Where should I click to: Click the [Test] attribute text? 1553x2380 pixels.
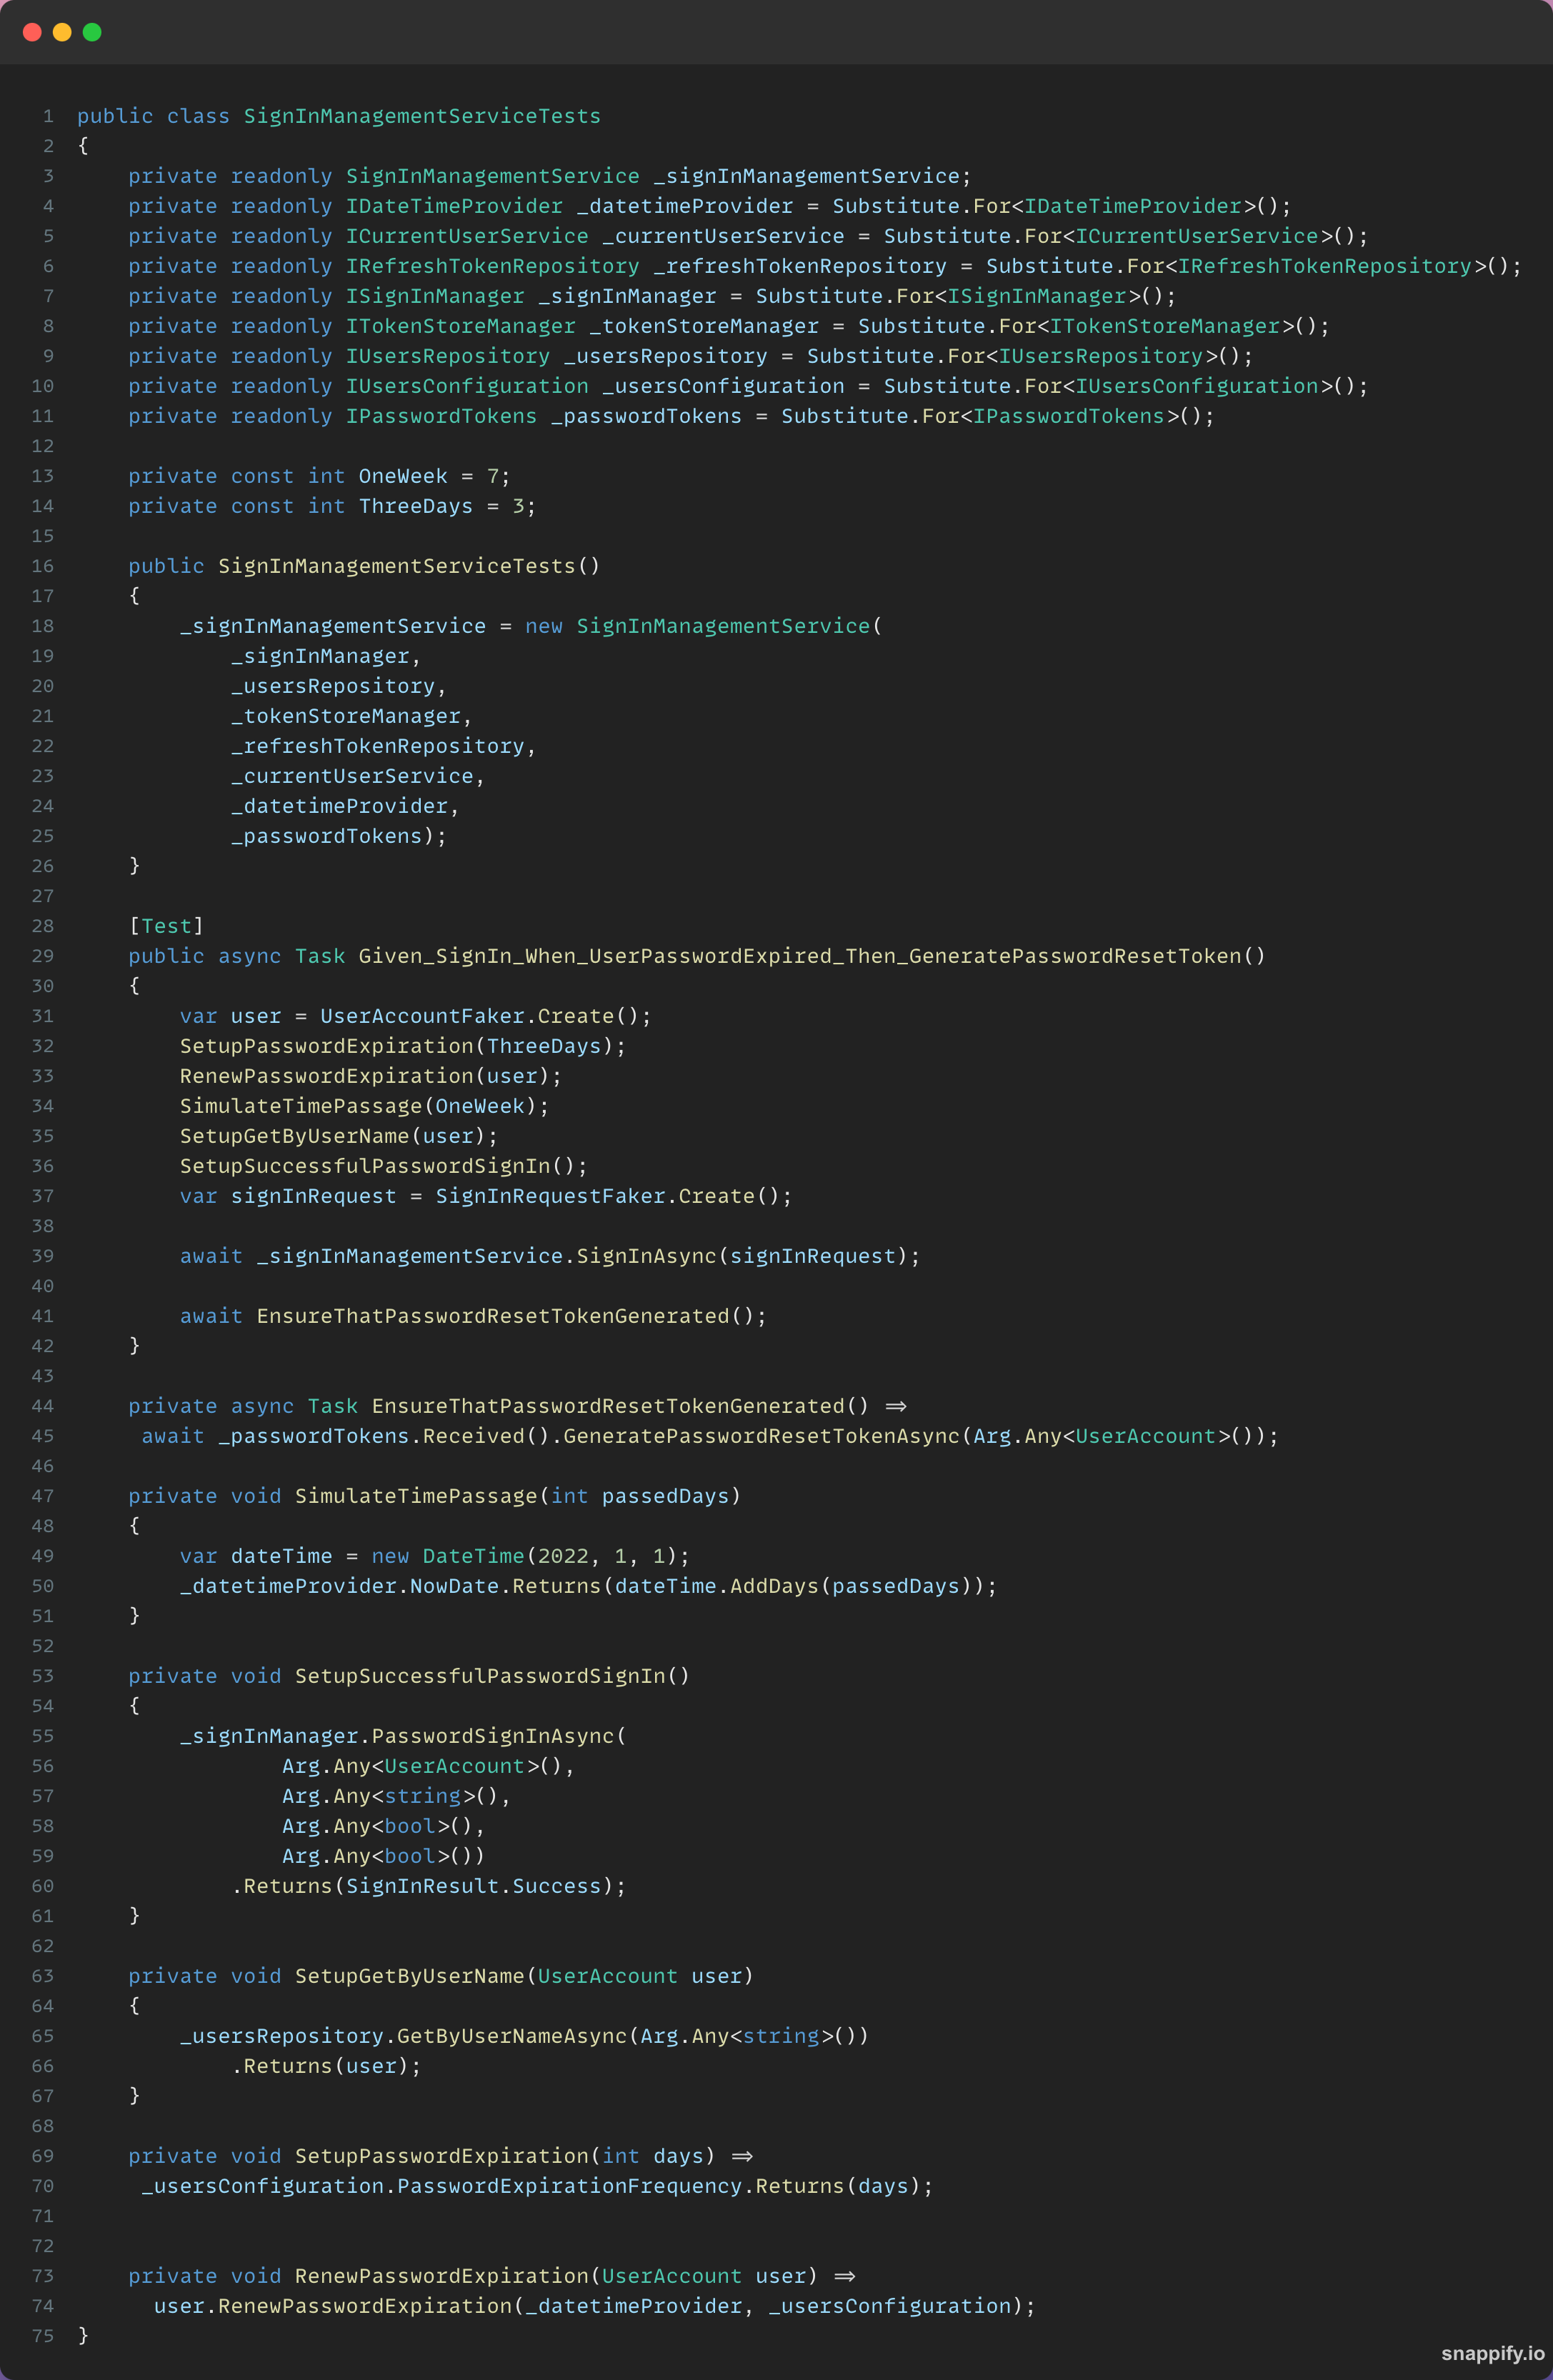(x=166, y=926)
